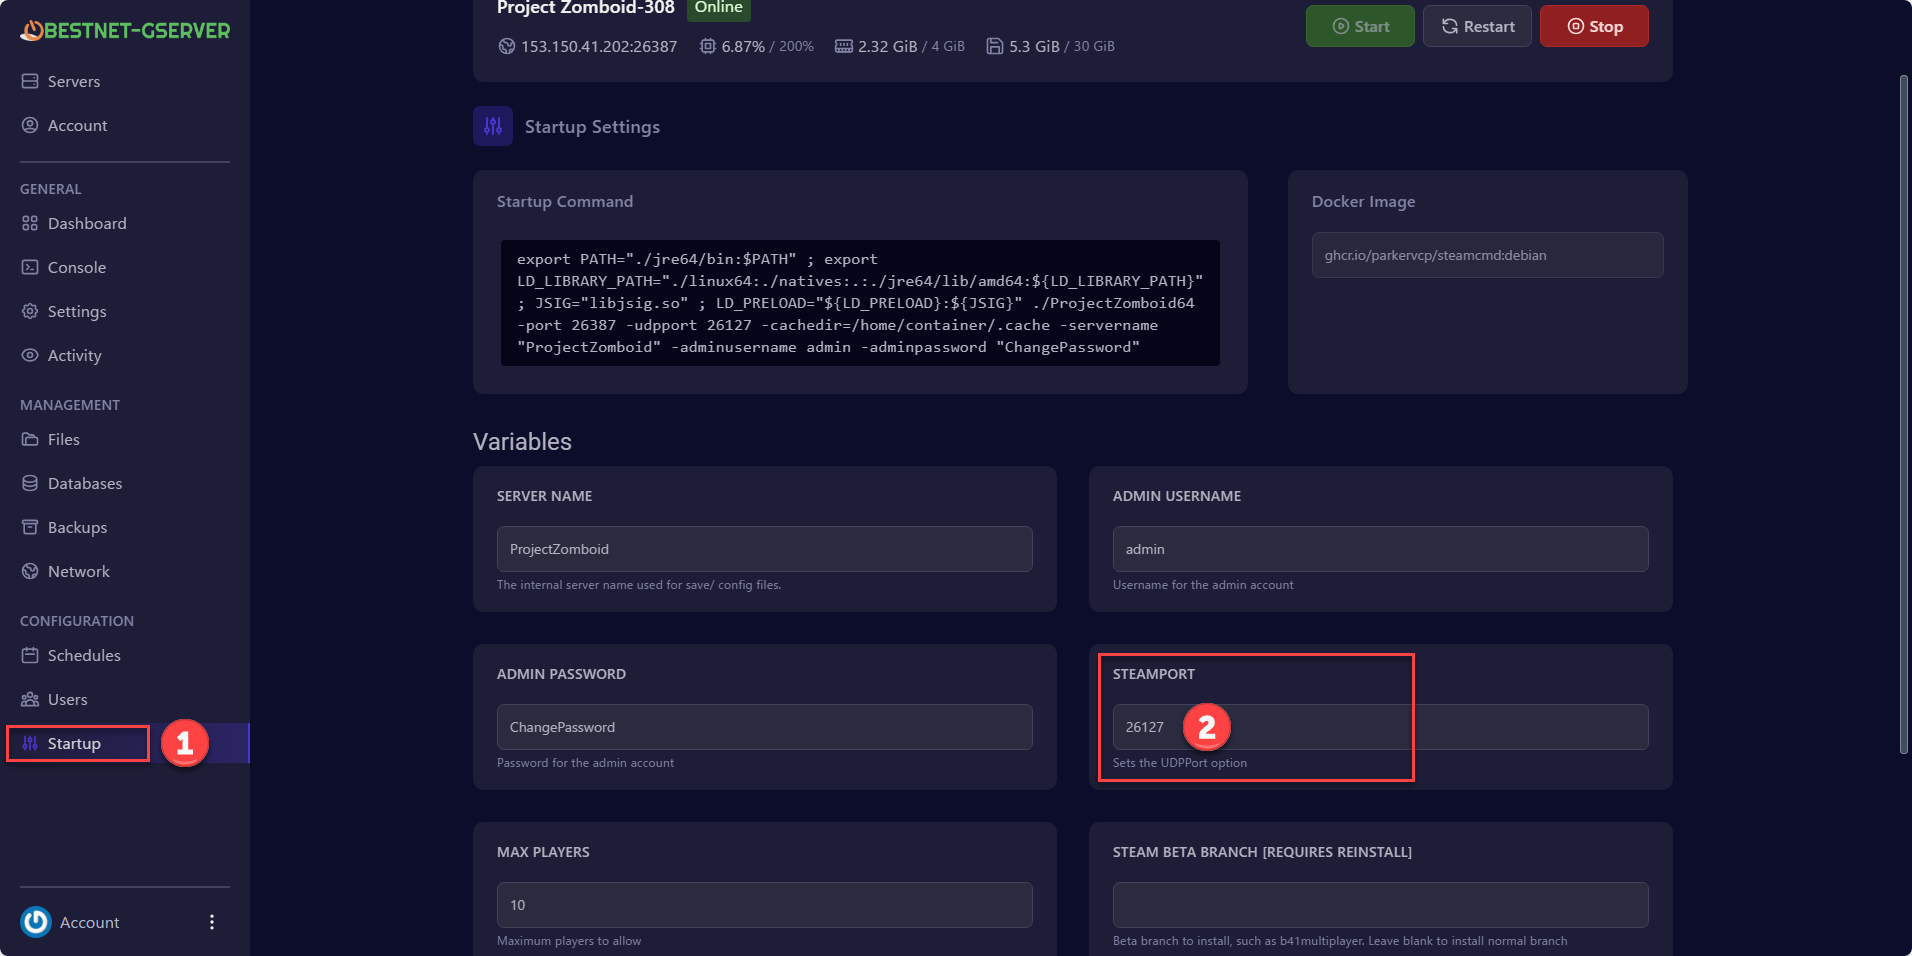Click the page vertical scrollbar
This screenshot has height=956, width=1912.
pos(1904,414)
